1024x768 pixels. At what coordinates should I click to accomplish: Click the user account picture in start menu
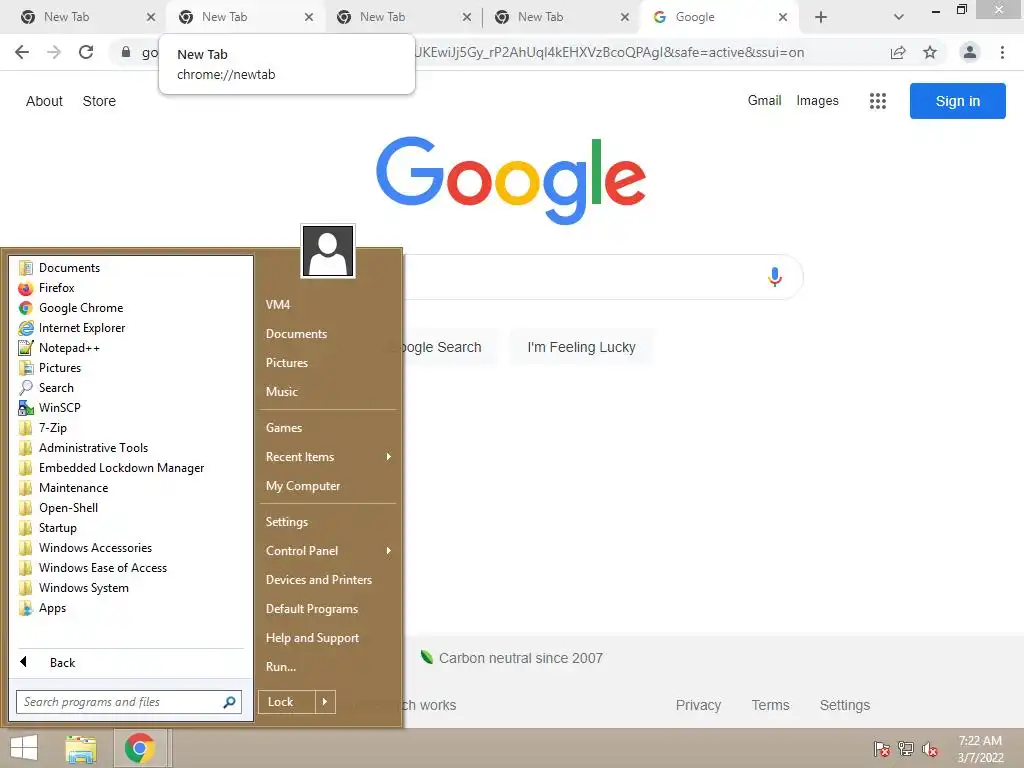328,251
